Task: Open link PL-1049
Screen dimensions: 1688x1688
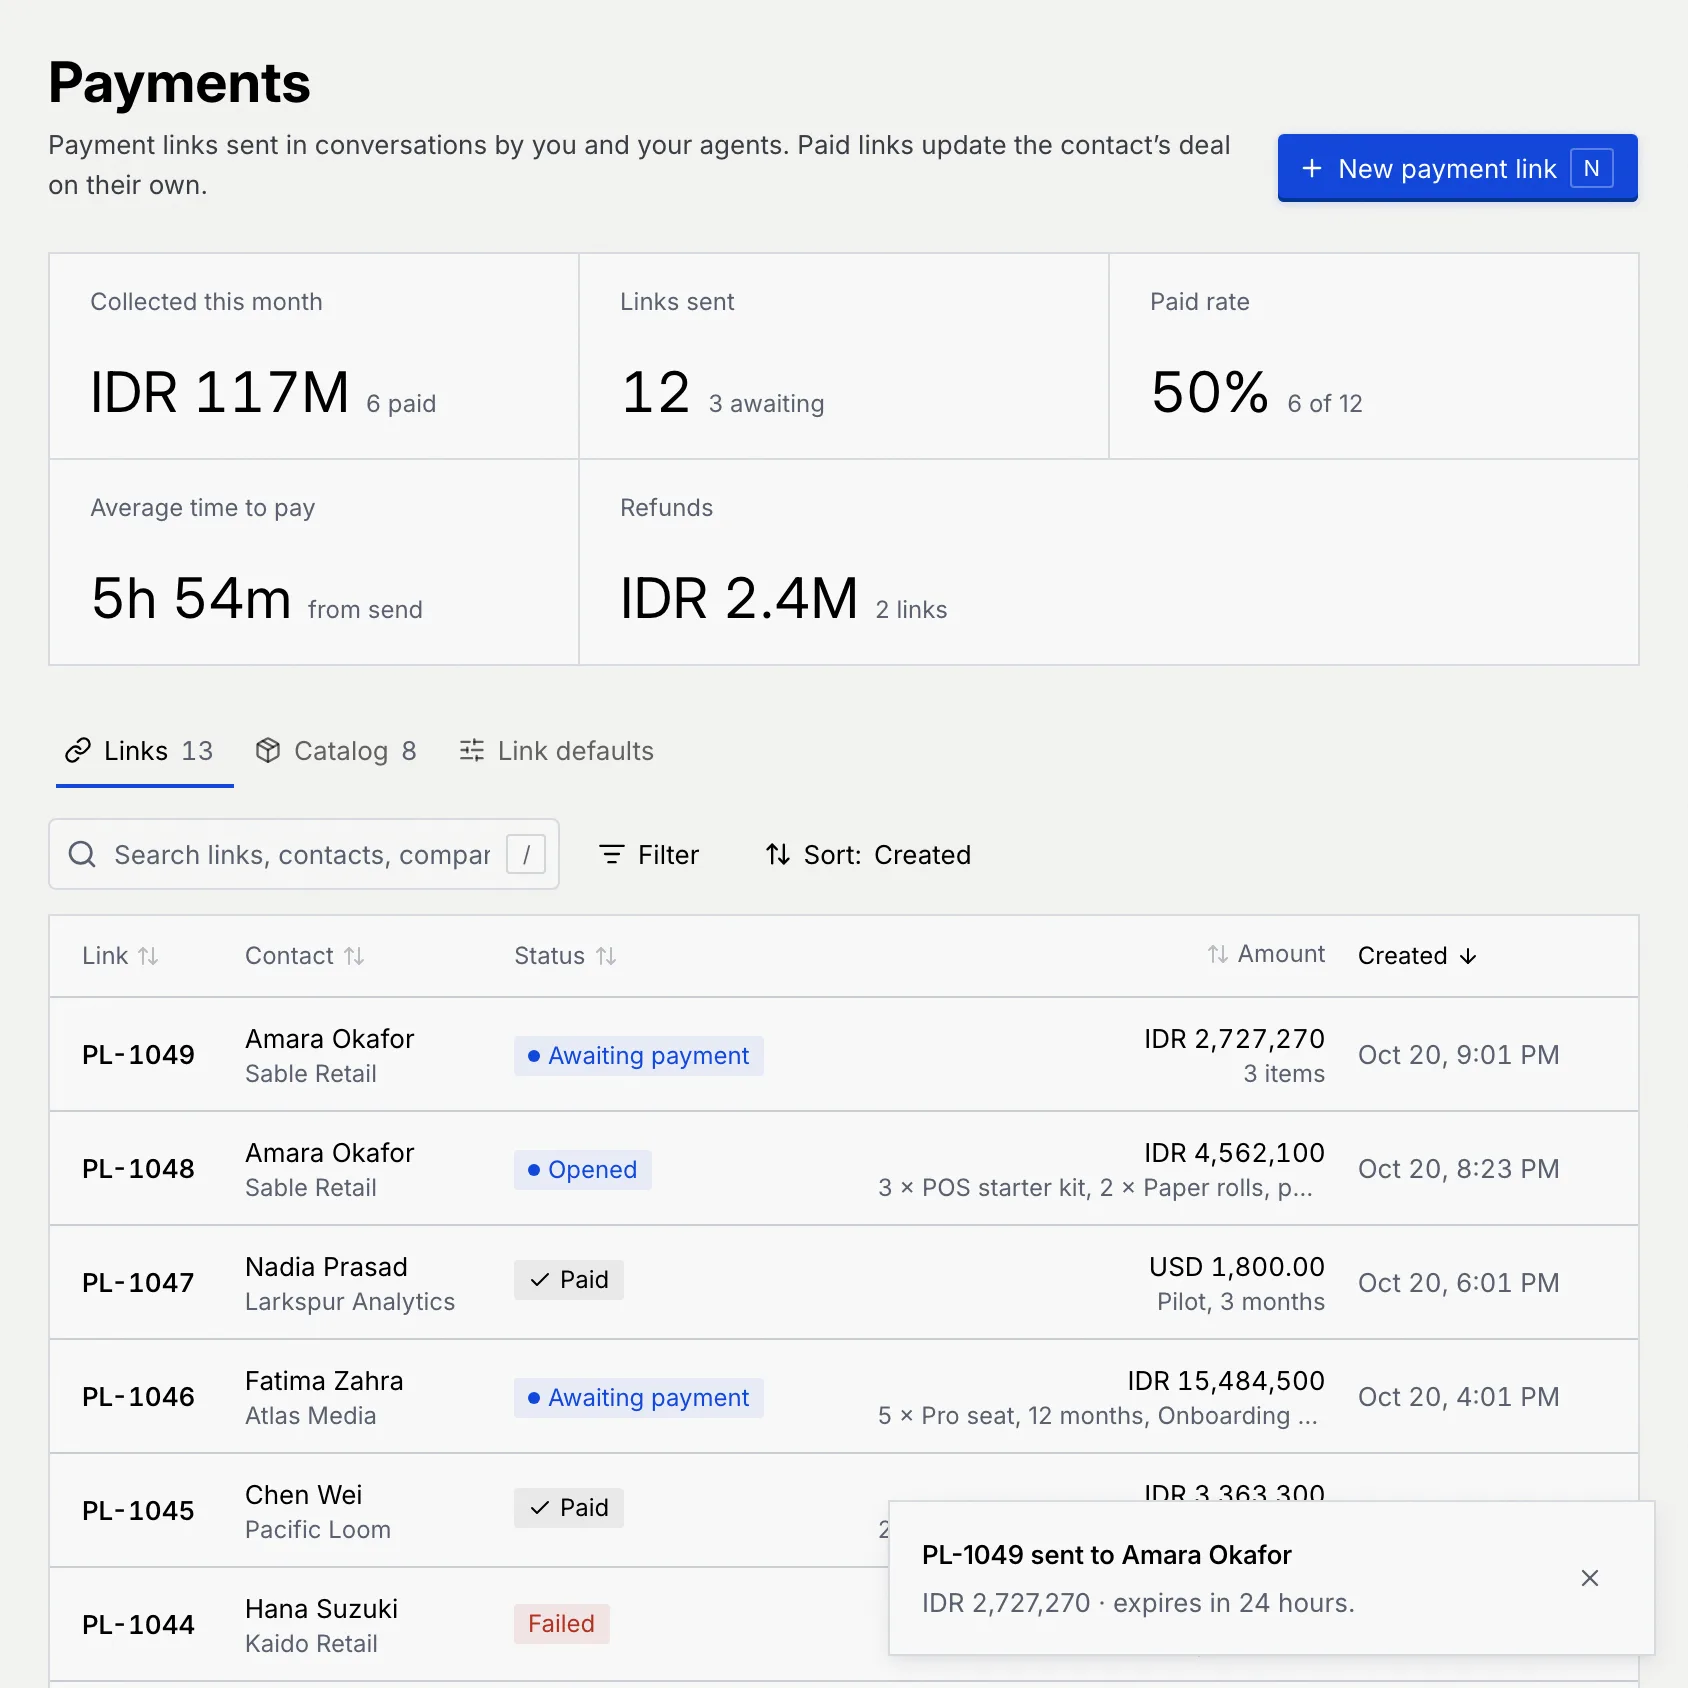Action: pyautogui.click(x=138, y=1055)
